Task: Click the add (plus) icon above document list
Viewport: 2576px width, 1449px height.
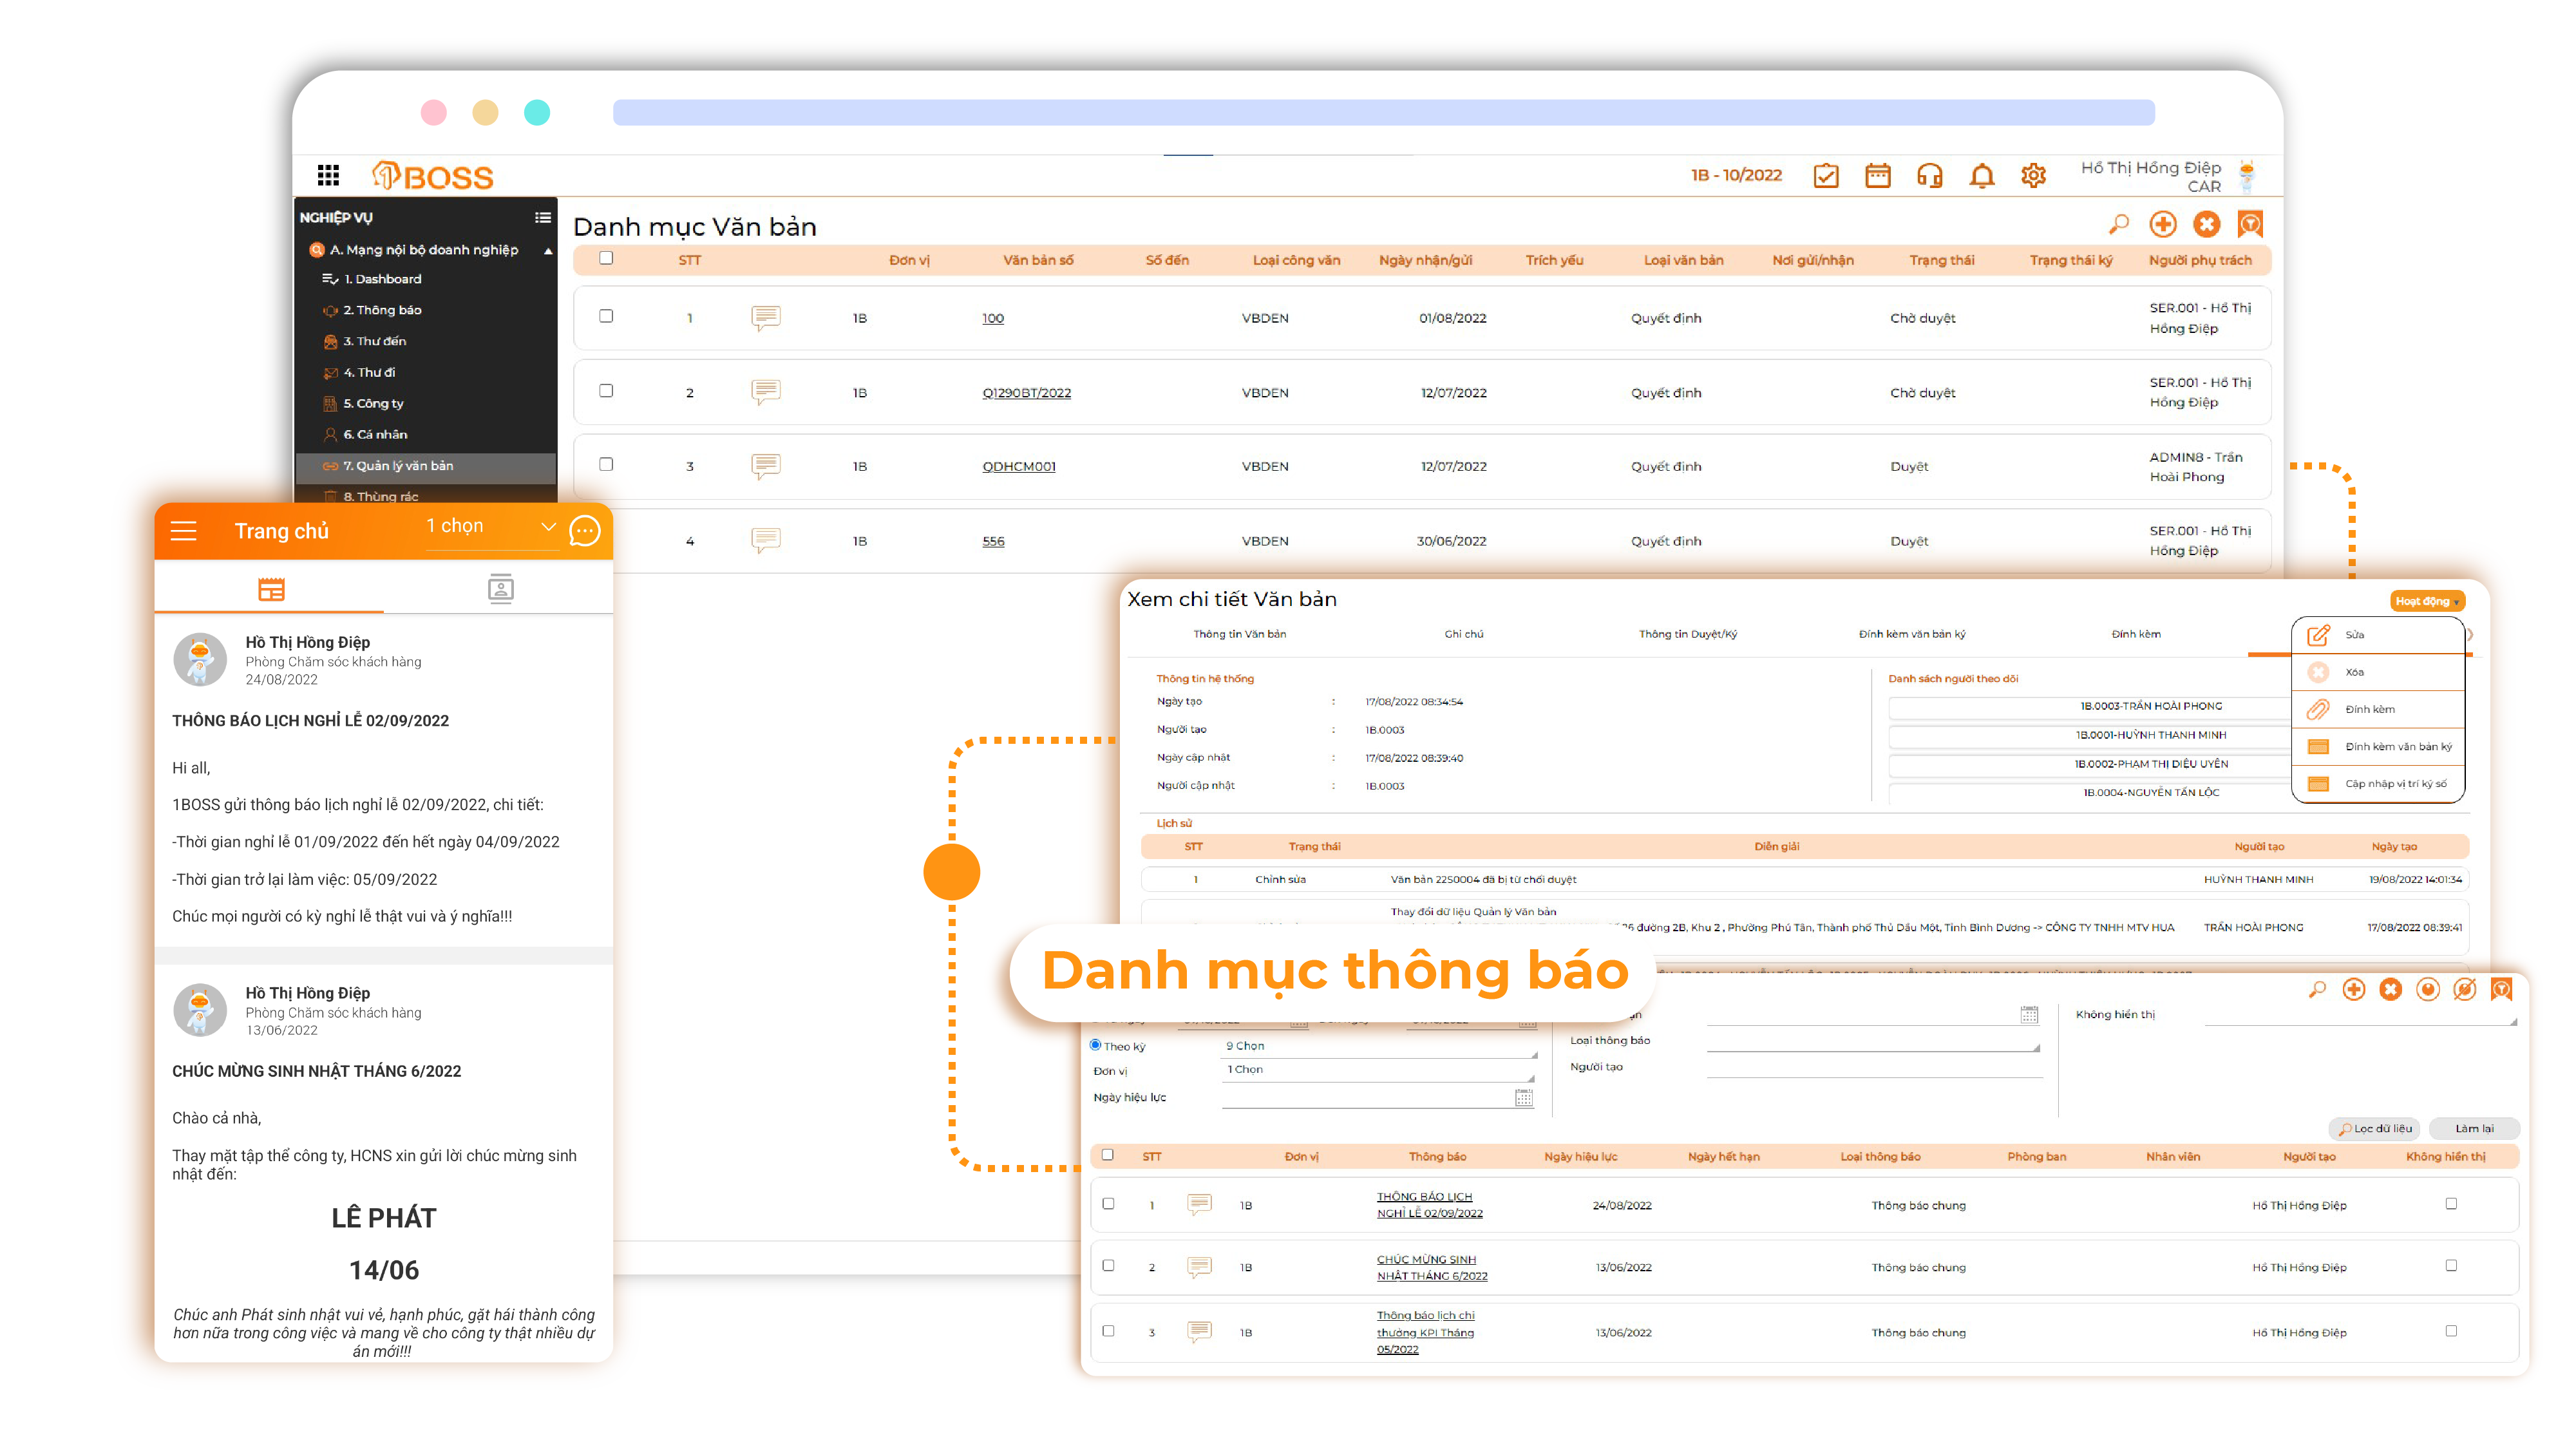Action: 2163,224
